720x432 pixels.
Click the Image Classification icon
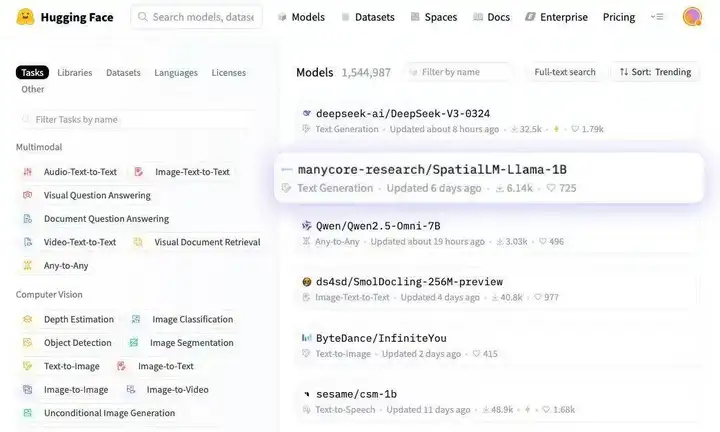coord(136,319)
